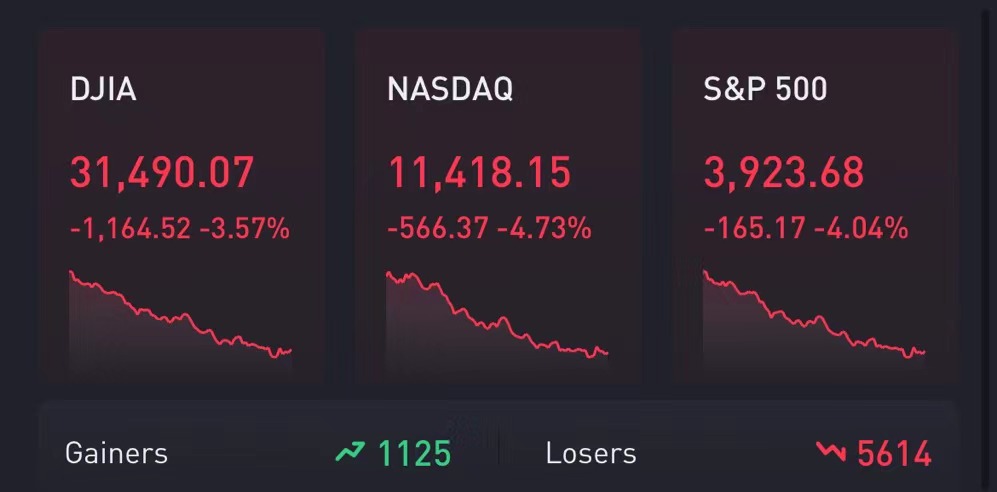Click S&P 500 change -165.17 -4.04%
Image resolution: width=997 pixels, height=492 pixels.
[x=806, y=228]
